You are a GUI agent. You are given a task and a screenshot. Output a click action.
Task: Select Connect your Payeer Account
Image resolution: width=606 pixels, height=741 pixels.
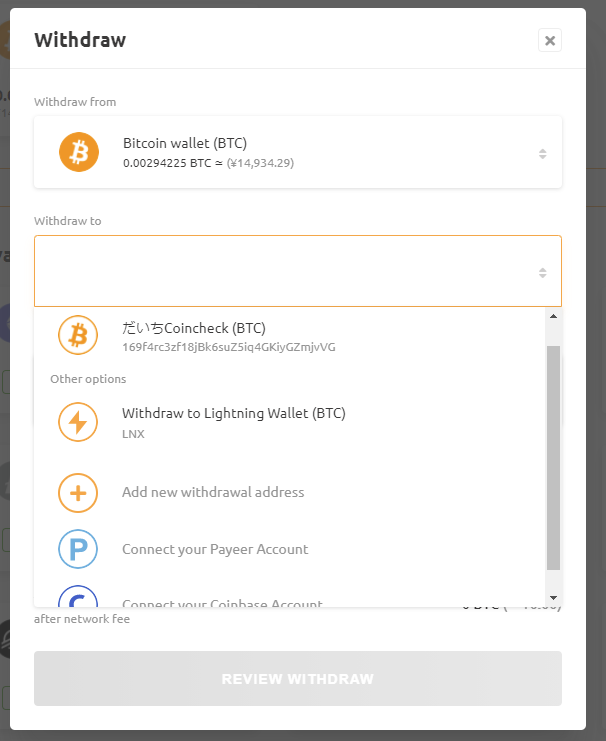215,549
